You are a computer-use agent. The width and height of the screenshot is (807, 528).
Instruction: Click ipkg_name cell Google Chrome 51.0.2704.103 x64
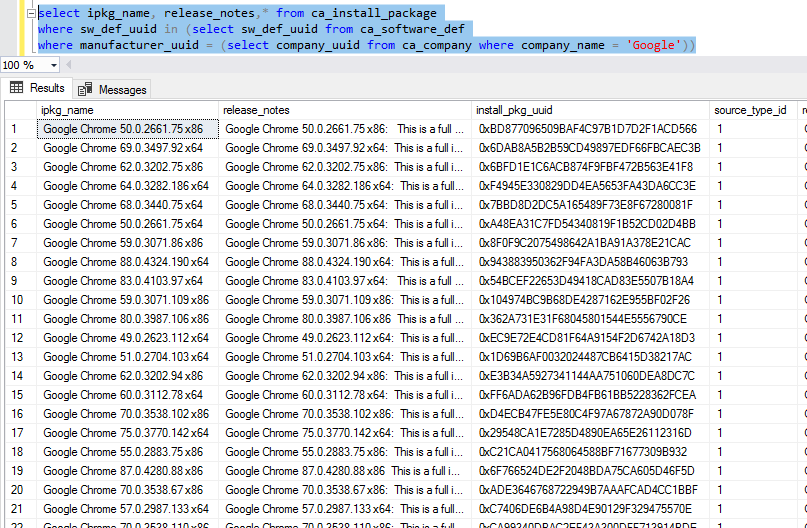point(128,357)
